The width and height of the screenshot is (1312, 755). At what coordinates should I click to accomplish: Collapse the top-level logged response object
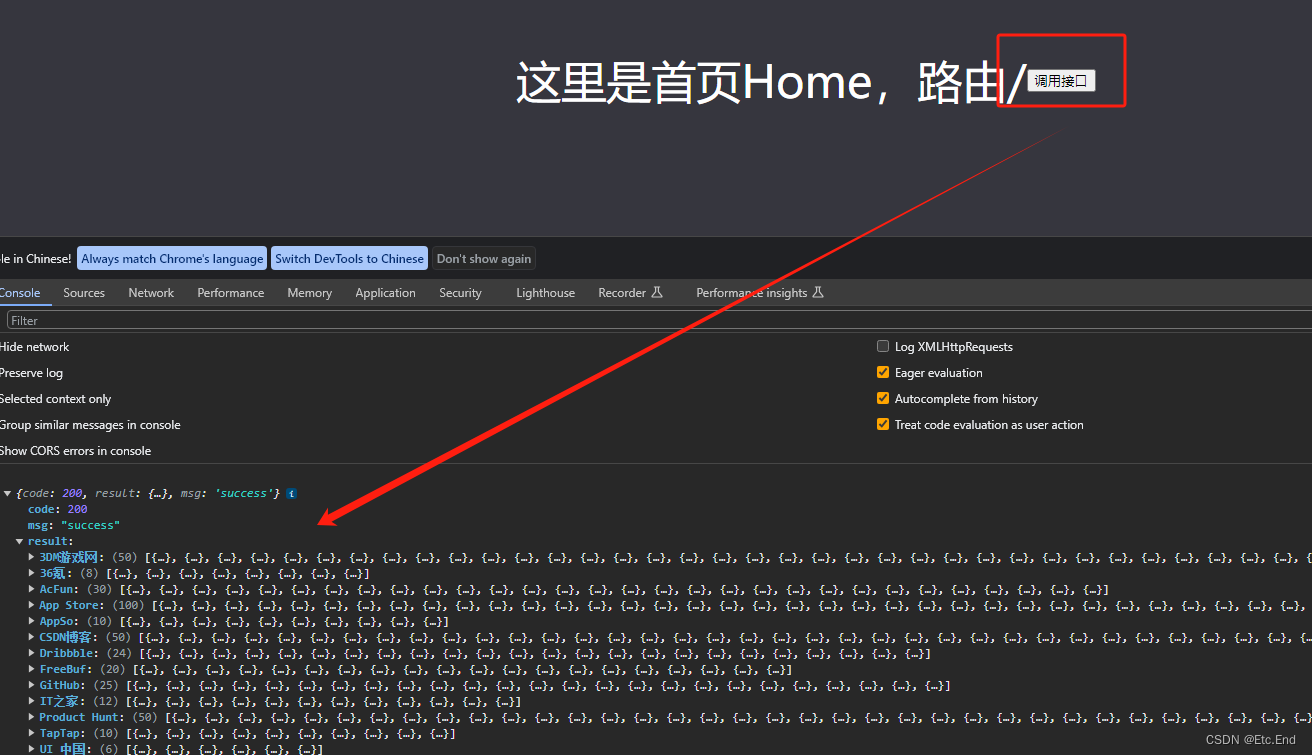point(8,493)
